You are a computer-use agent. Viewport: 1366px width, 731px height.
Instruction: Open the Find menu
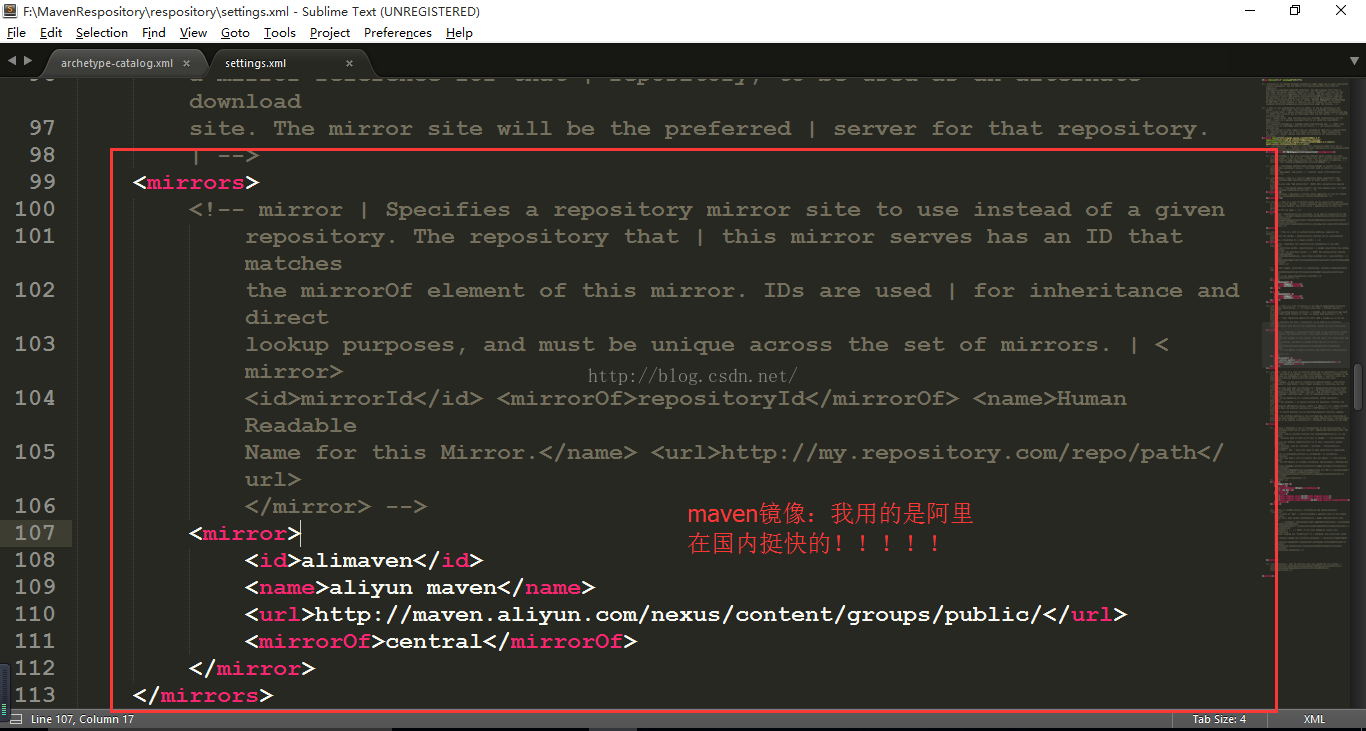click(x=154, y=33)
